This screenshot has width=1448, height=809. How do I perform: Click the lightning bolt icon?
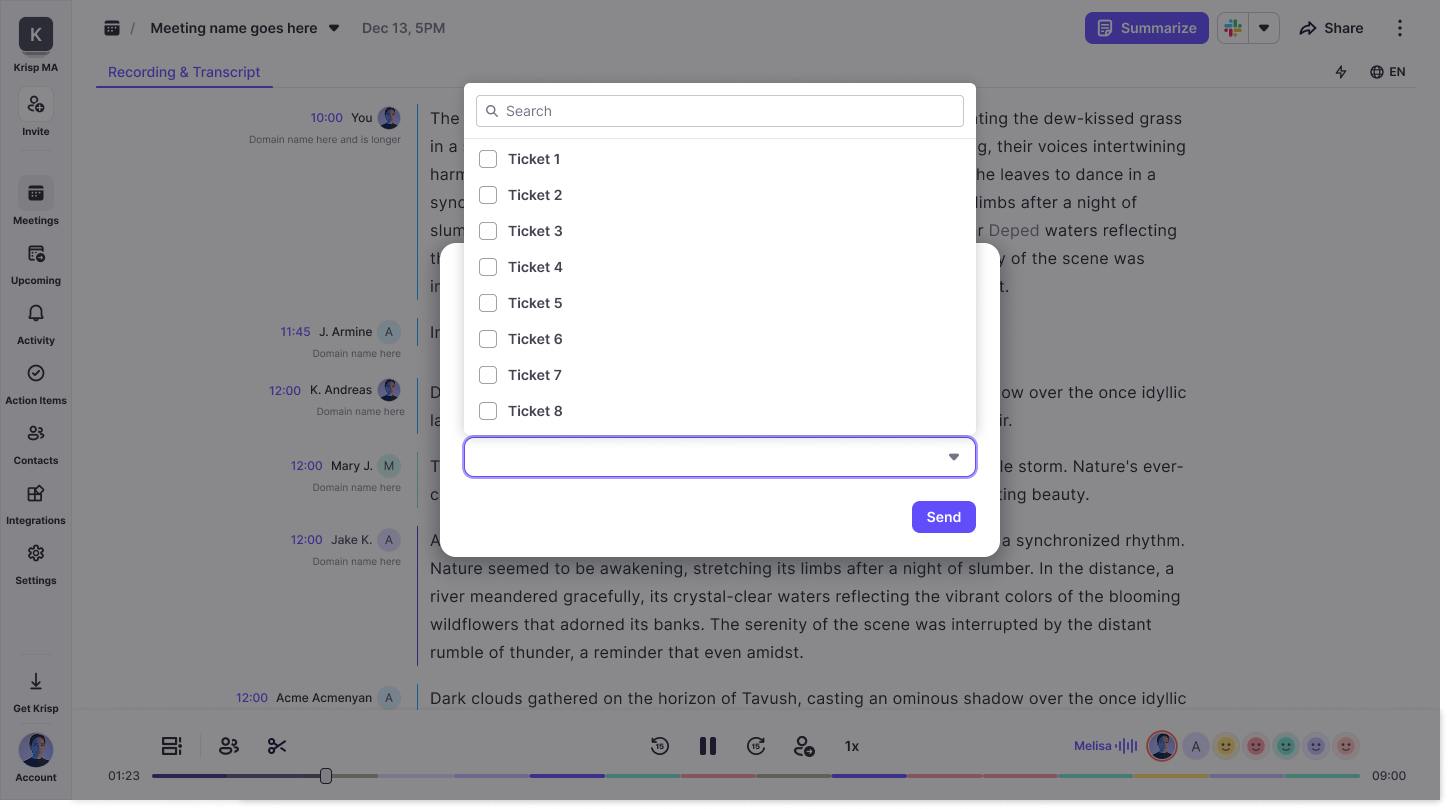coord(1341,72)
